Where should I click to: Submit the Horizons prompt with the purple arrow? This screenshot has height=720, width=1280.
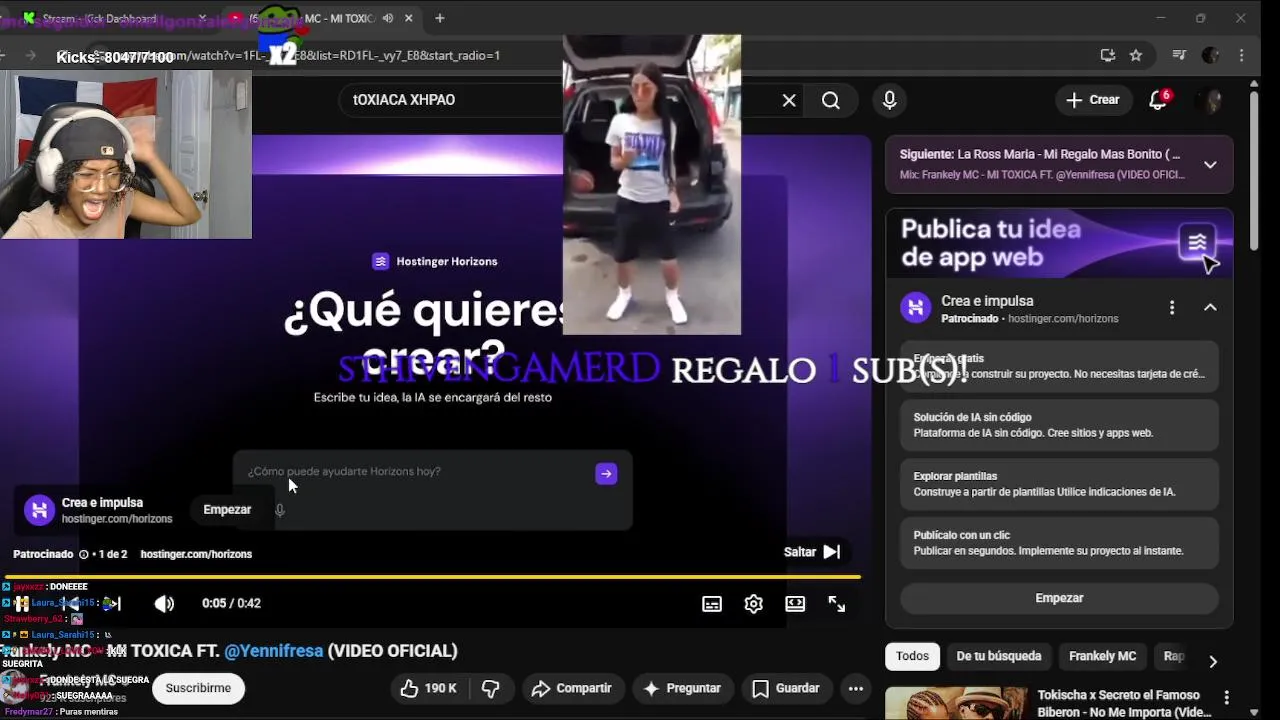[606, 474]
